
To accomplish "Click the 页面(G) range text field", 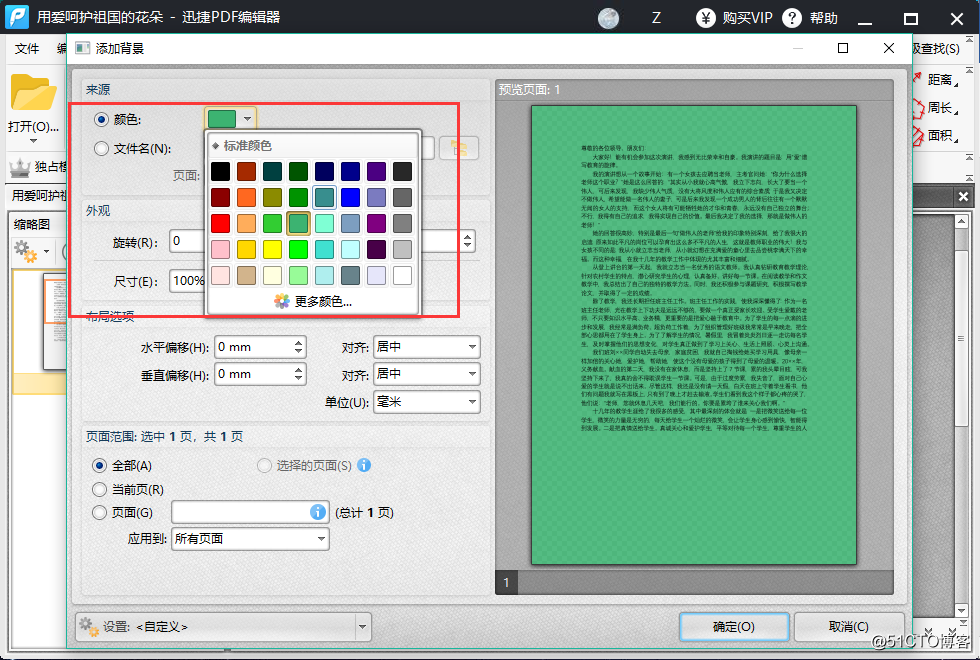I will (x=249, y=512).
